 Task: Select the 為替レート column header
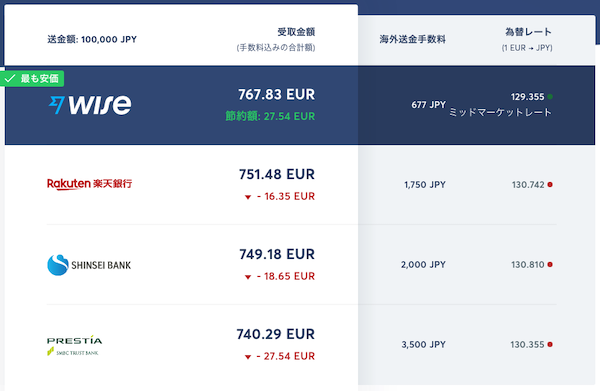[x=528, y=32]
